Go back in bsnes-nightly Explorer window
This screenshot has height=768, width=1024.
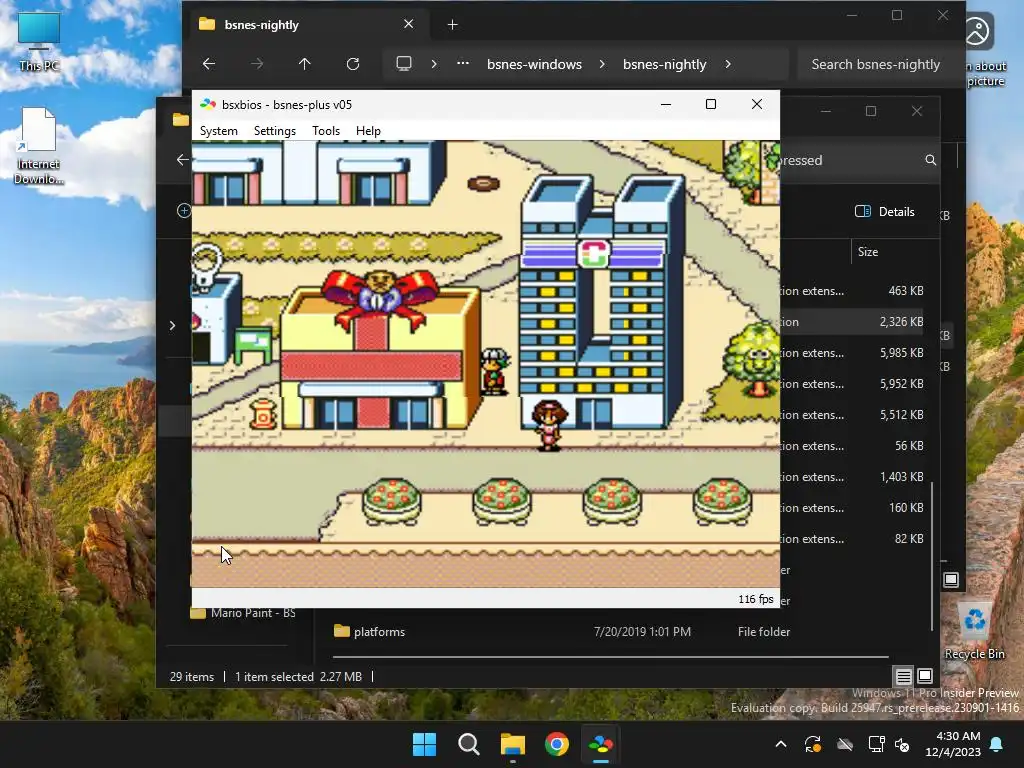point(209,64)
